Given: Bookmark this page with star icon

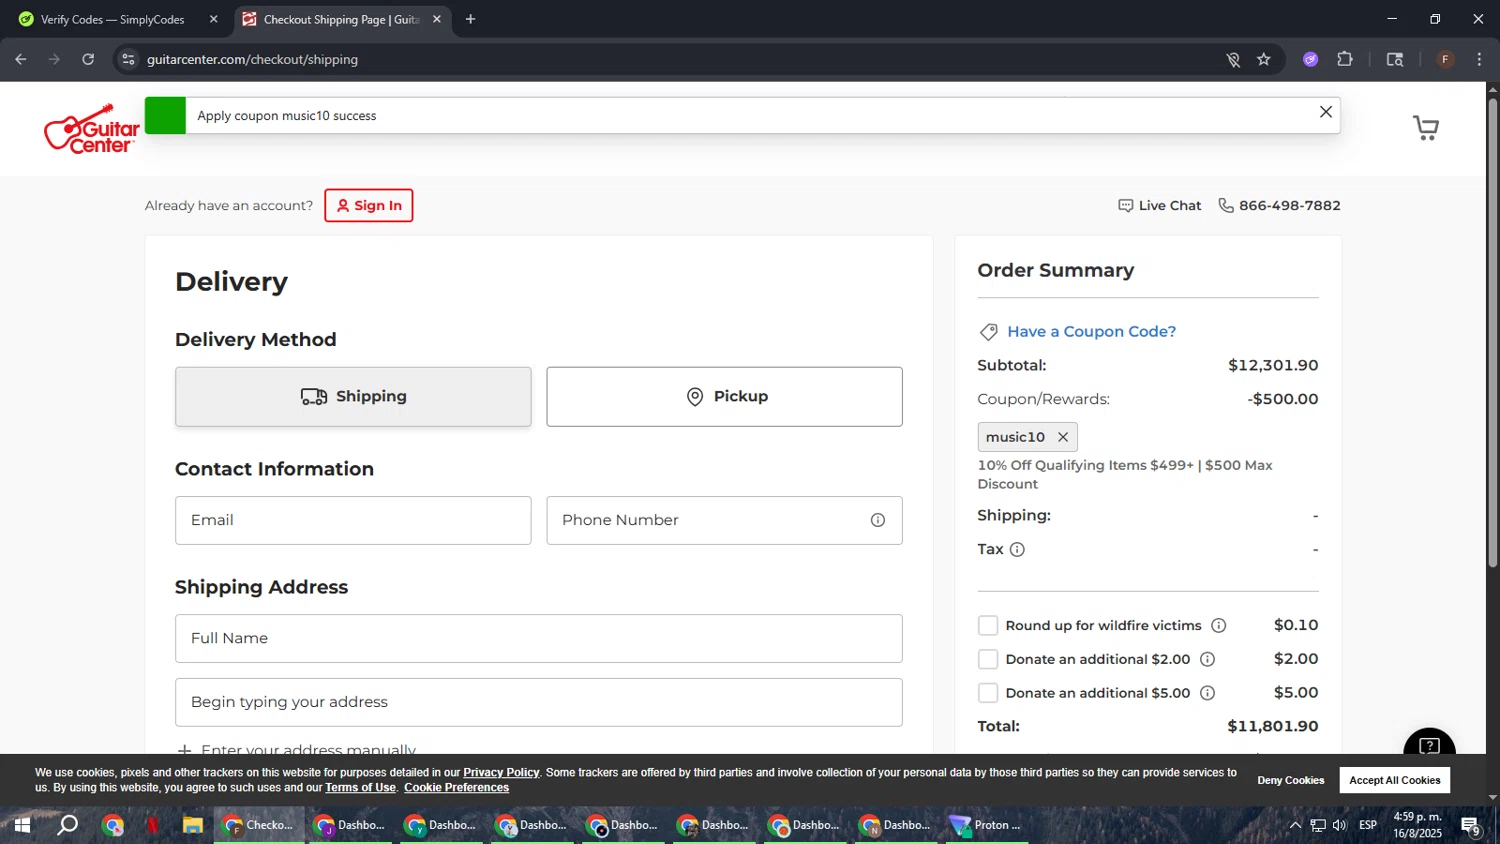Looking at the screenshot, I should 1264,60.
